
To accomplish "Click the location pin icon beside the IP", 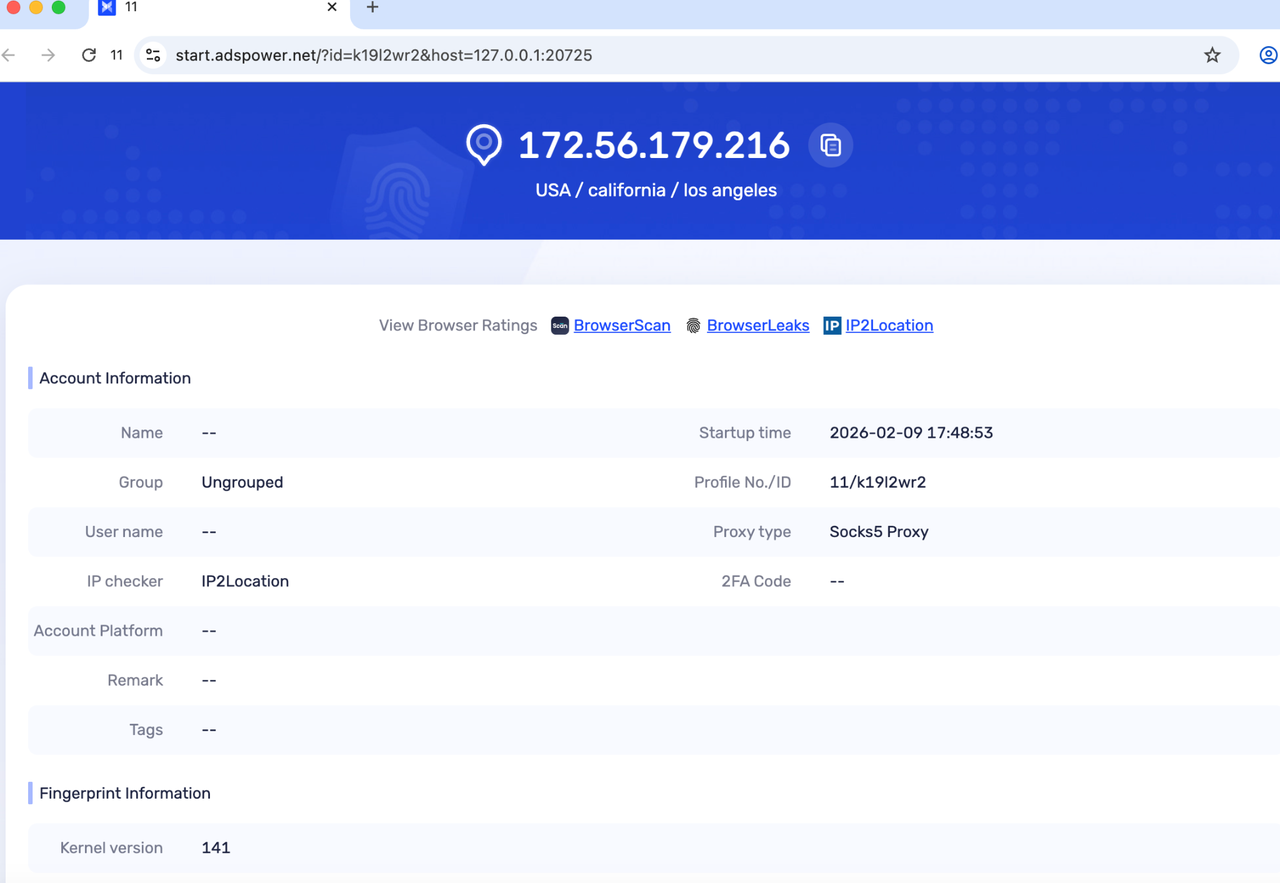I will pyautogui.click(x=484, y=145).
